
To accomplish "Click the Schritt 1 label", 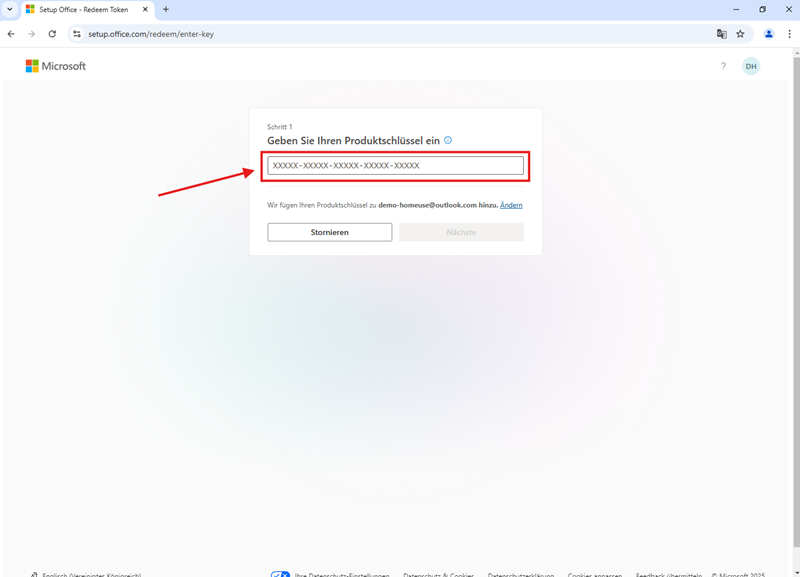I will 280,127.
